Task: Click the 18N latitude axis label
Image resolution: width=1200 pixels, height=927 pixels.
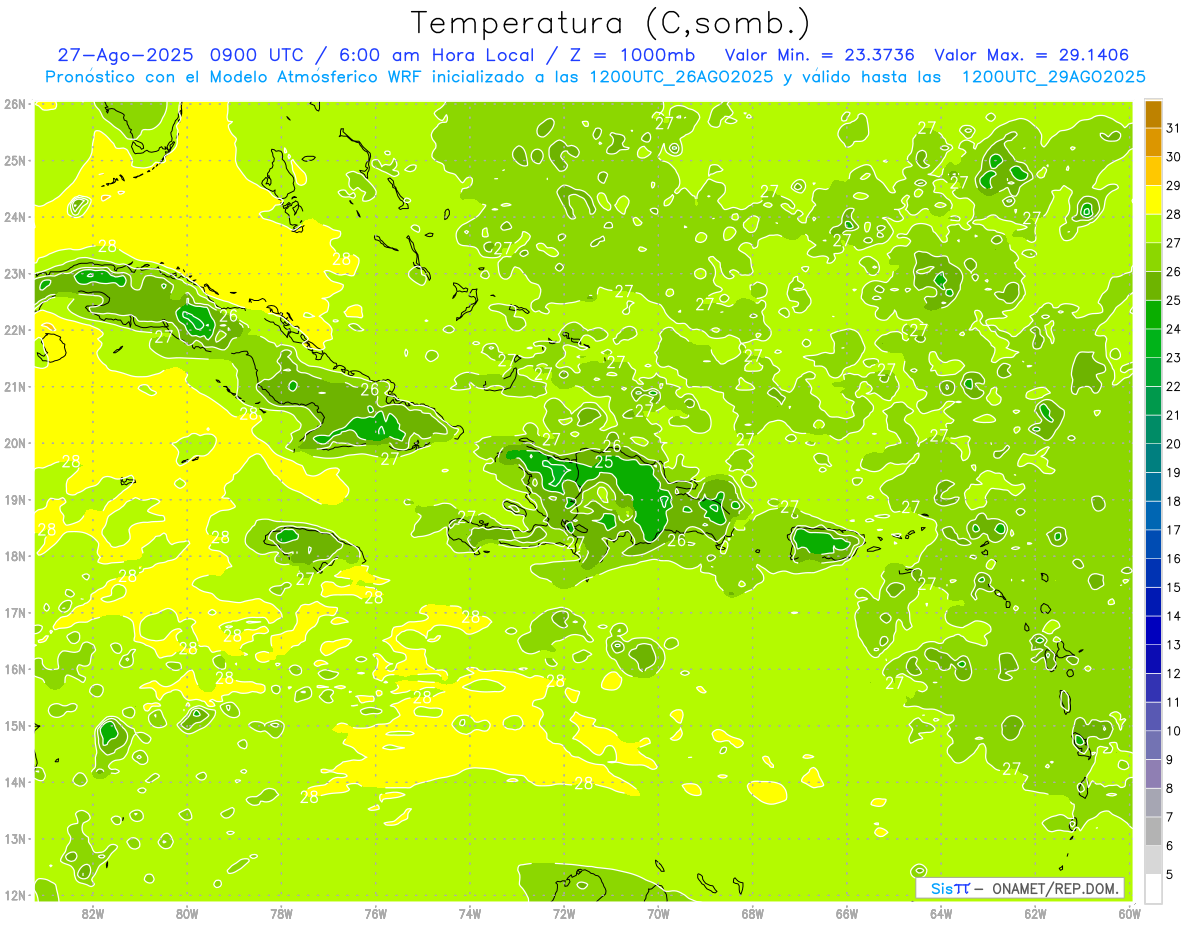Action: [15, 556]
